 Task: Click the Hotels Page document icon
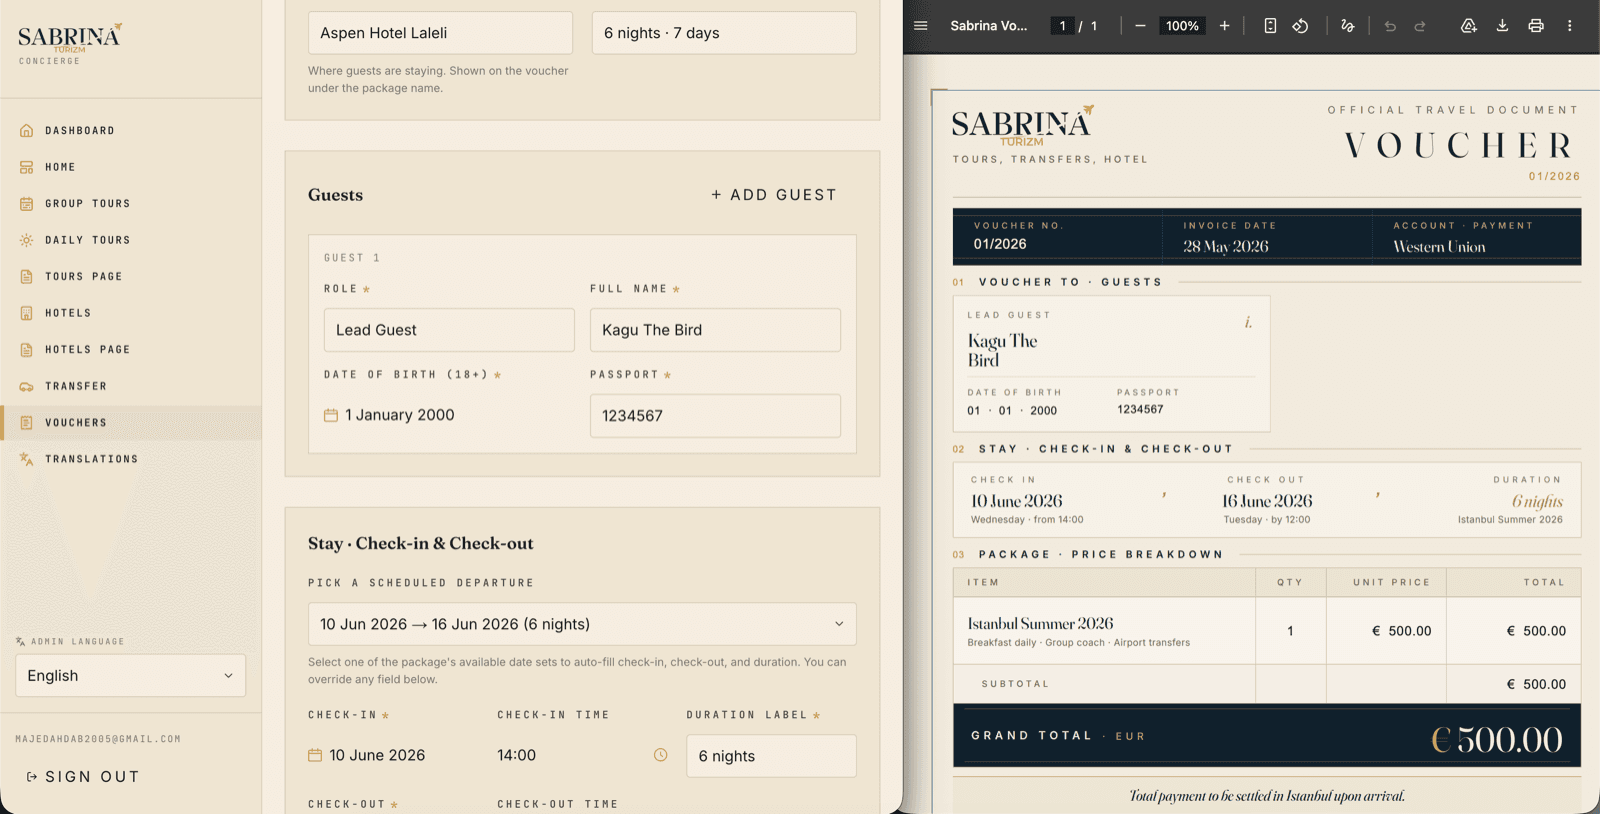tap(27, 350)
